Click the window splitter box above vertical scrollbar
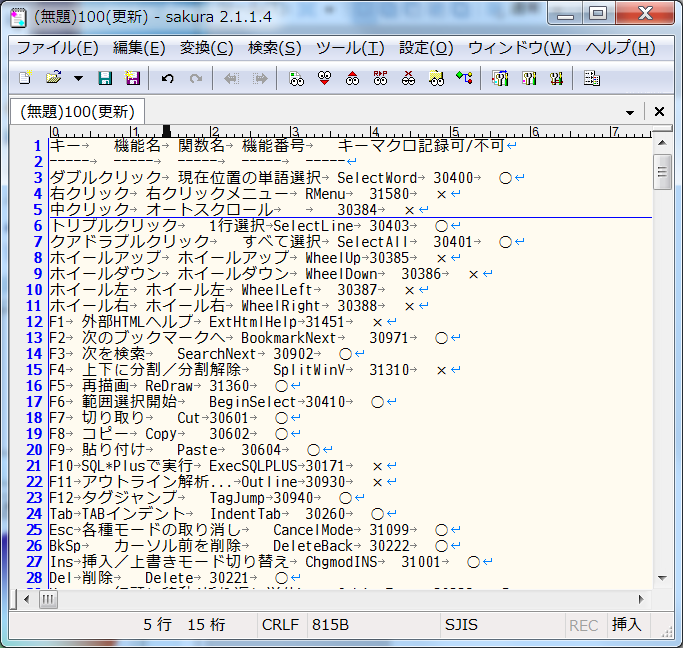683x648 pixels. [662, 129]
